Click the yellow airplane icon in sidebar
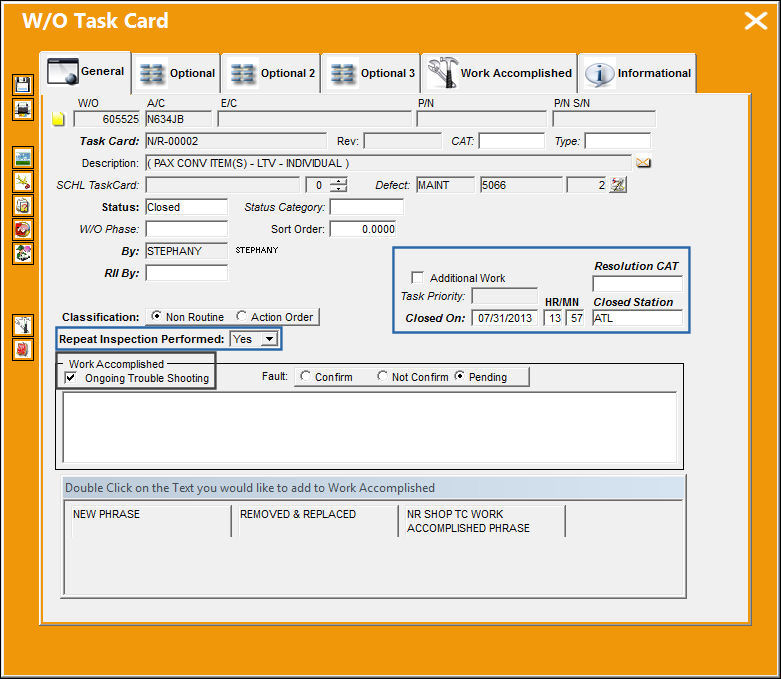The height and width of the screenshot is (679, 781). 23,182
